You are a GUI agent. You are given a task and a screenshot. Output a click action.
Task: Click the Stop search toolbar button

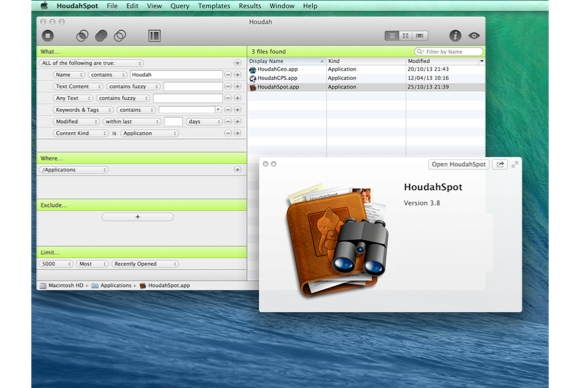coord(48,36)
